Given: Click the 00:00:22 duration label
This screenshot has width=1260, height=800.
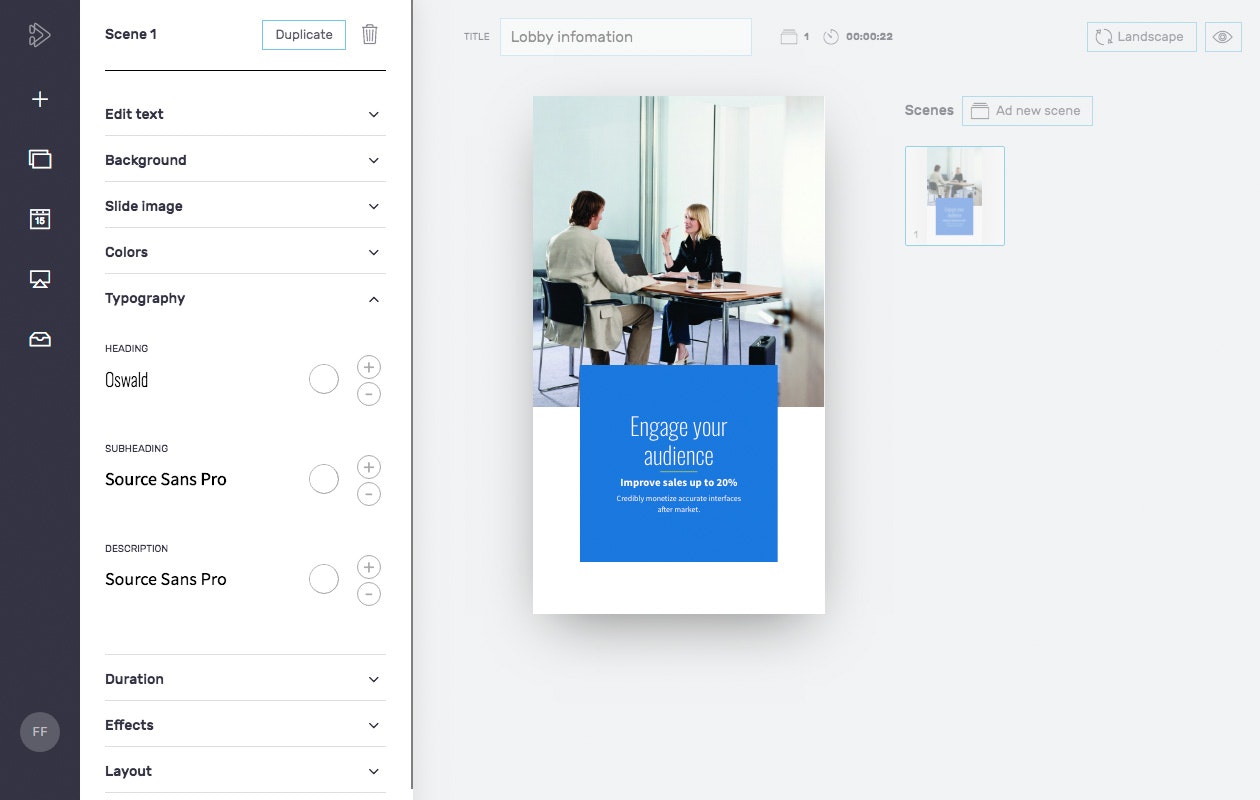Looking at the screenshot, I should [x=869, y=37].
